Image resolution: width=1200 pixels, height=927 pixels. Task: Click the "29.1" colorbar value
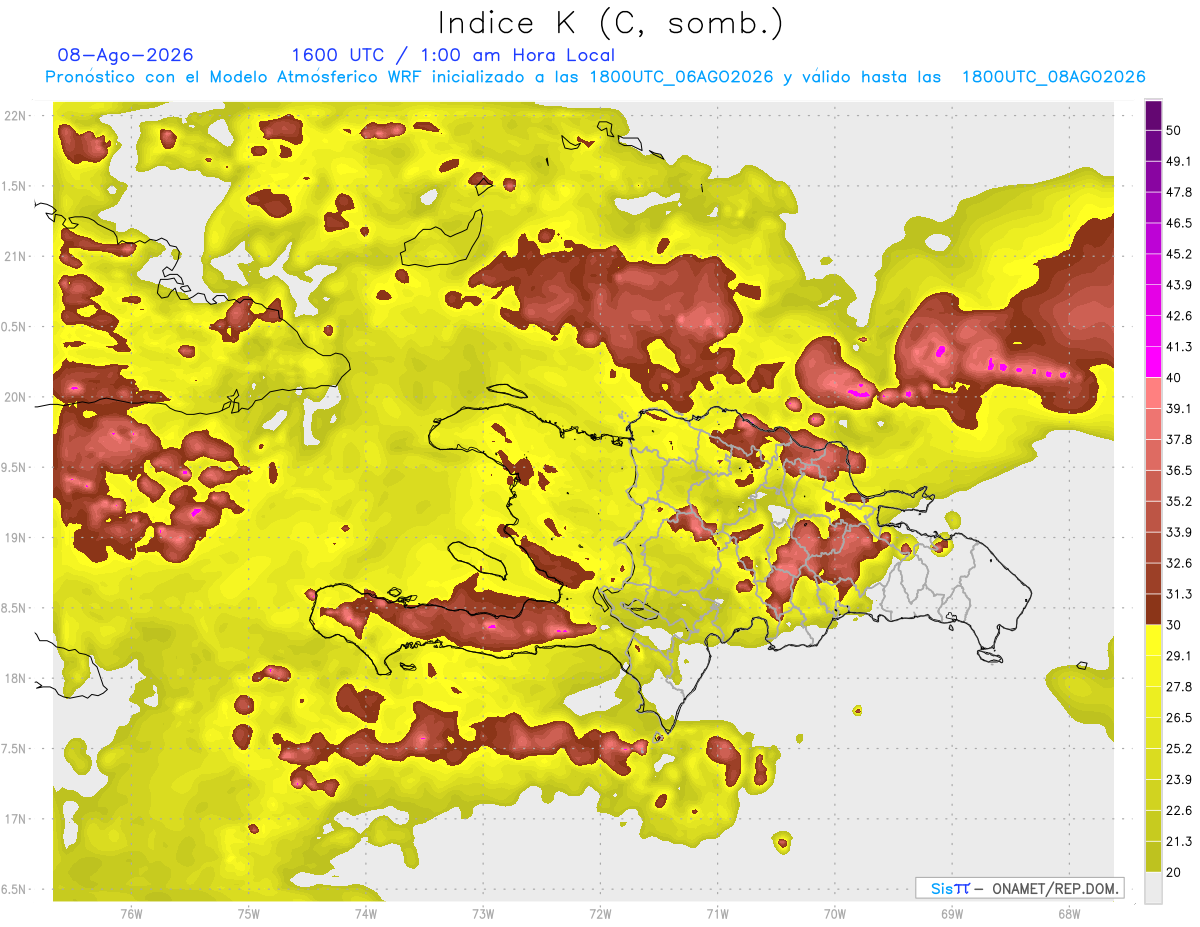pos(1179,656)
